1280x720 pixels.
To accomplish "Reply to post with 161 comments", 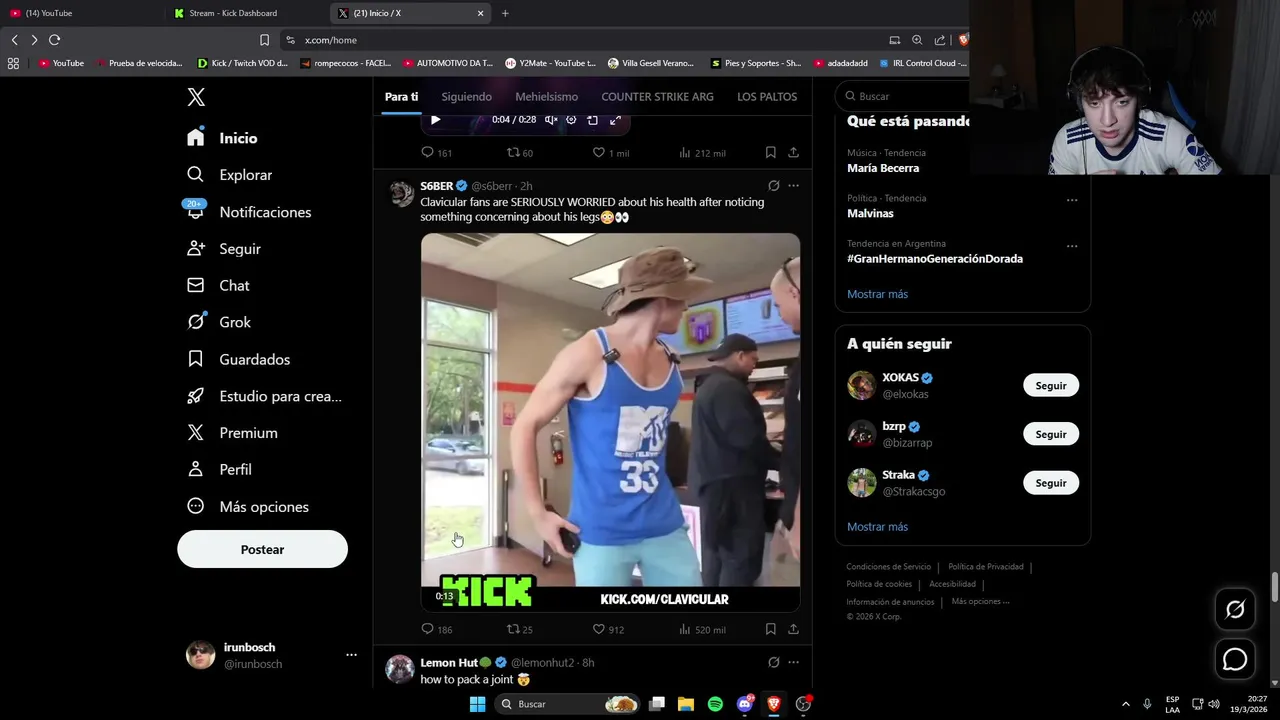I will coord(437,153).
